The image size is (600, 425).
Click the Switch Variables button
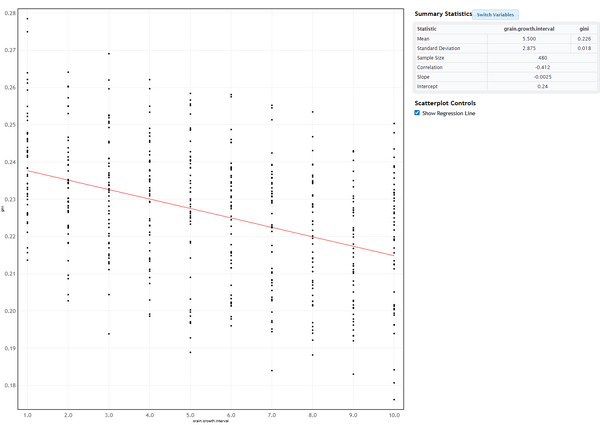point(497,14)
